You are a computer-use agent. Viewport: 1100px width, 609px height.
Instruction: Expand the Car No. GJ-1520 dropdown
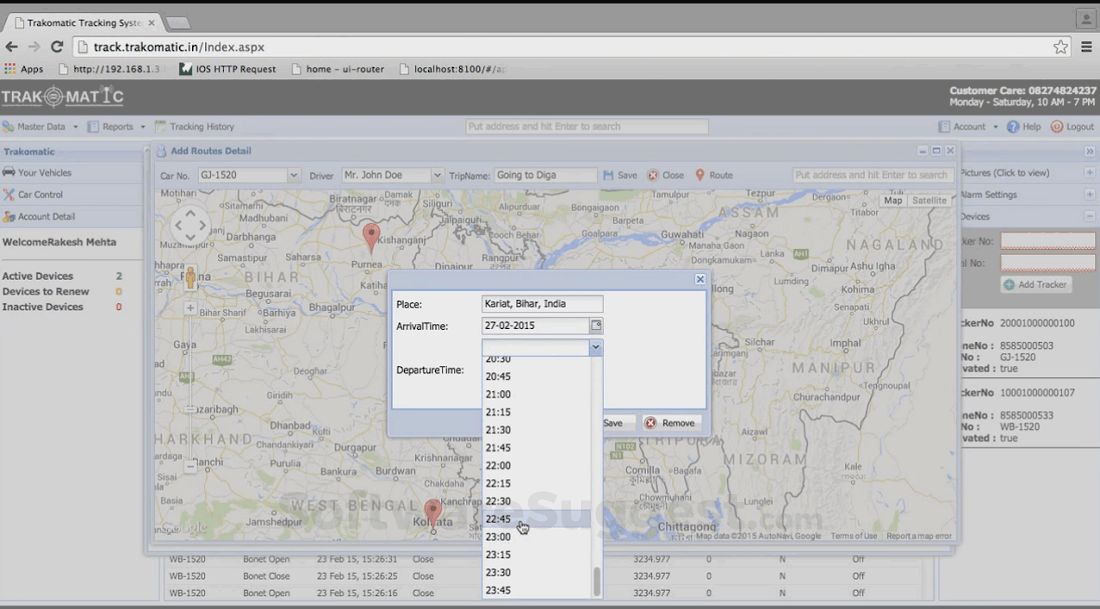click(x=293, y=175)
